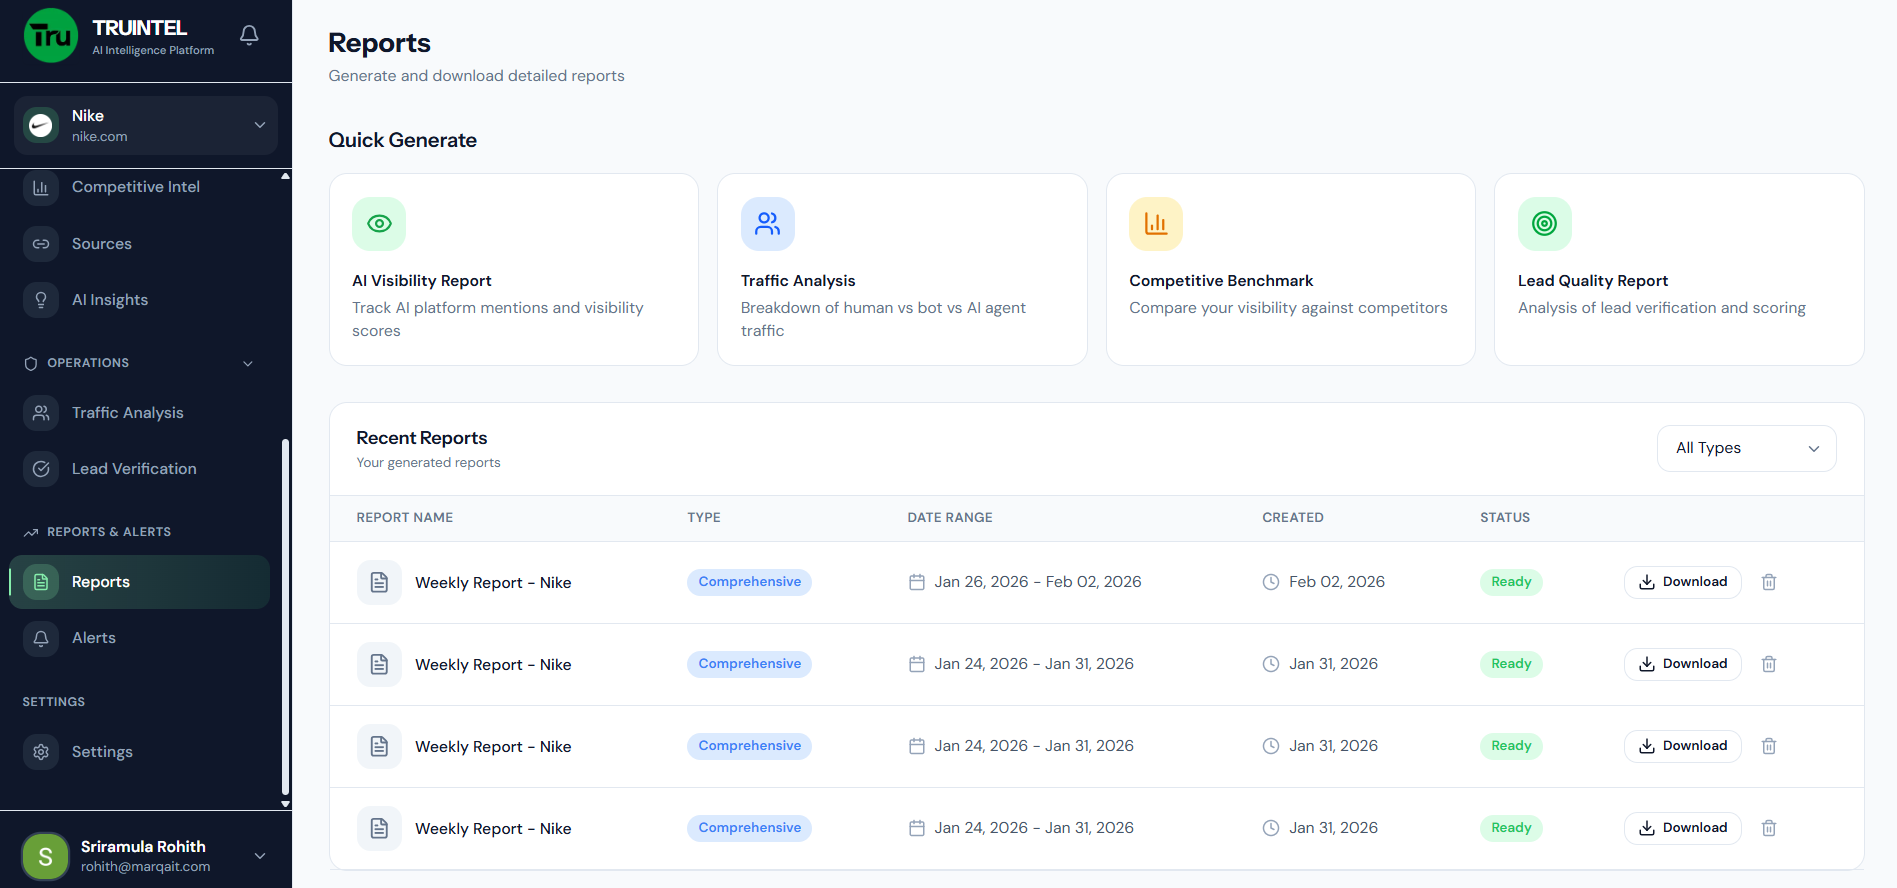This screenshot has width=1897, height=888.
Task: Click the AI Visibility Report eye icon
Action: click(379, 224)
